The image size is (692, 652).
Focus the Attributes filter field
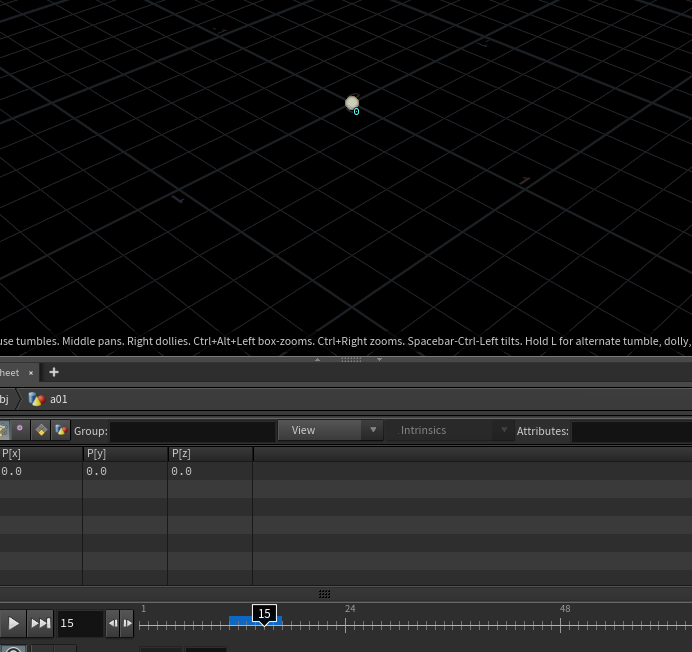pos(632,431)
